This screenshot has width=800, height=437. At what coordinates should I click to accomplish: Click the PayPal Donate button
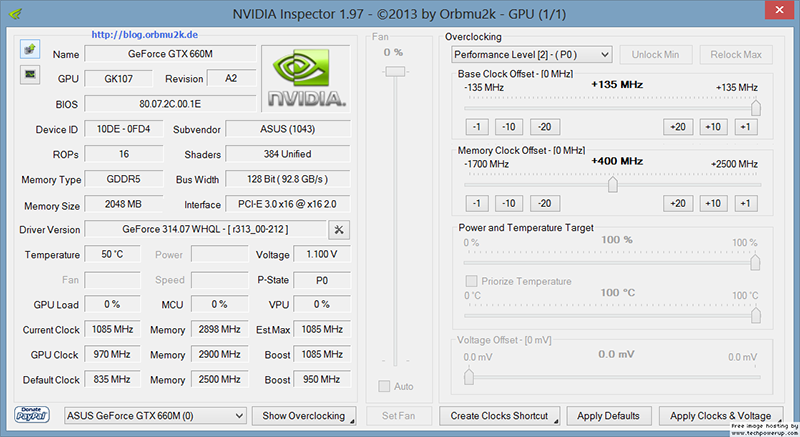32,415
